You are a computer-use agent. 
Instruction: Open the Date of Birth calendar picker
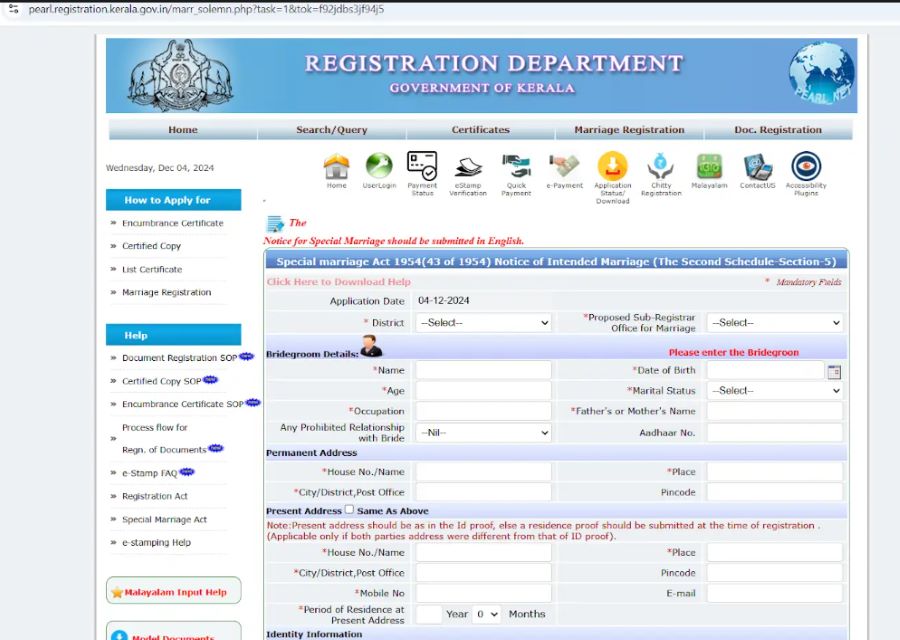click(834, 372)
